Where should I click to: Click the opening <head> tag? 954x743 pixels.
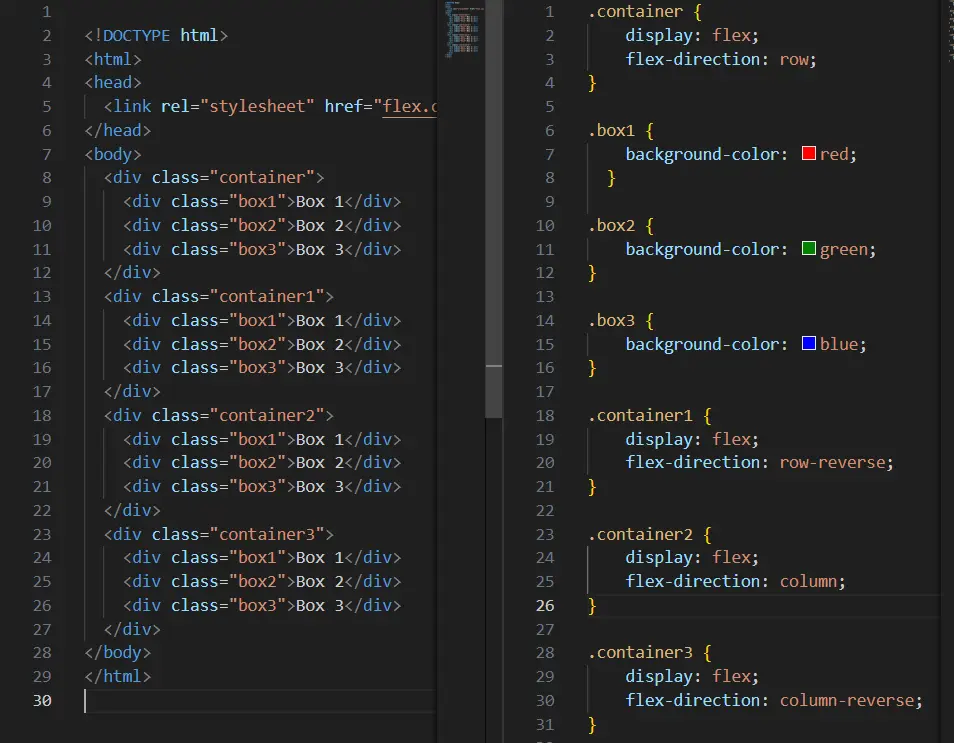click(x=113, y=82)
